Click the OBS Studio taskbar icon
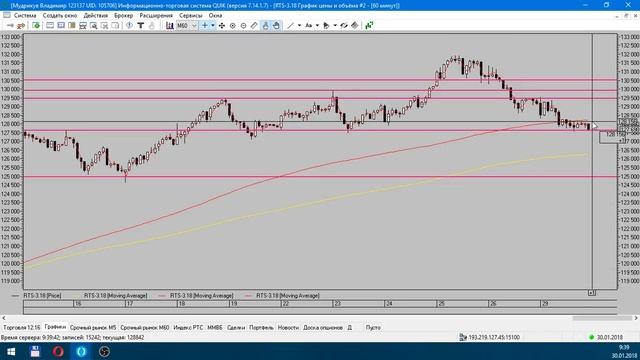The height and width of the screenshot is (360, 640). 104,351
